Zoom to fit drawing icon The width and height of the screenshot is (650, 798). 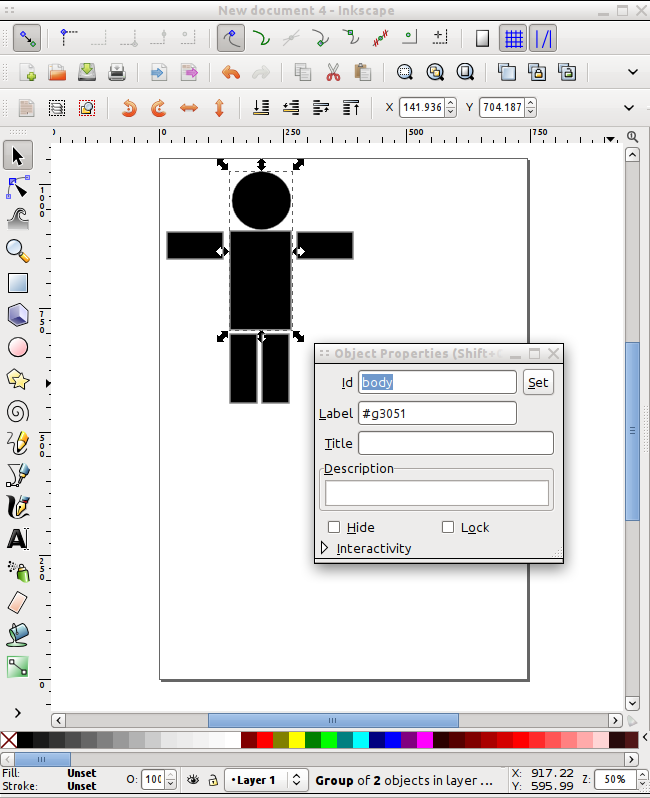435,72
